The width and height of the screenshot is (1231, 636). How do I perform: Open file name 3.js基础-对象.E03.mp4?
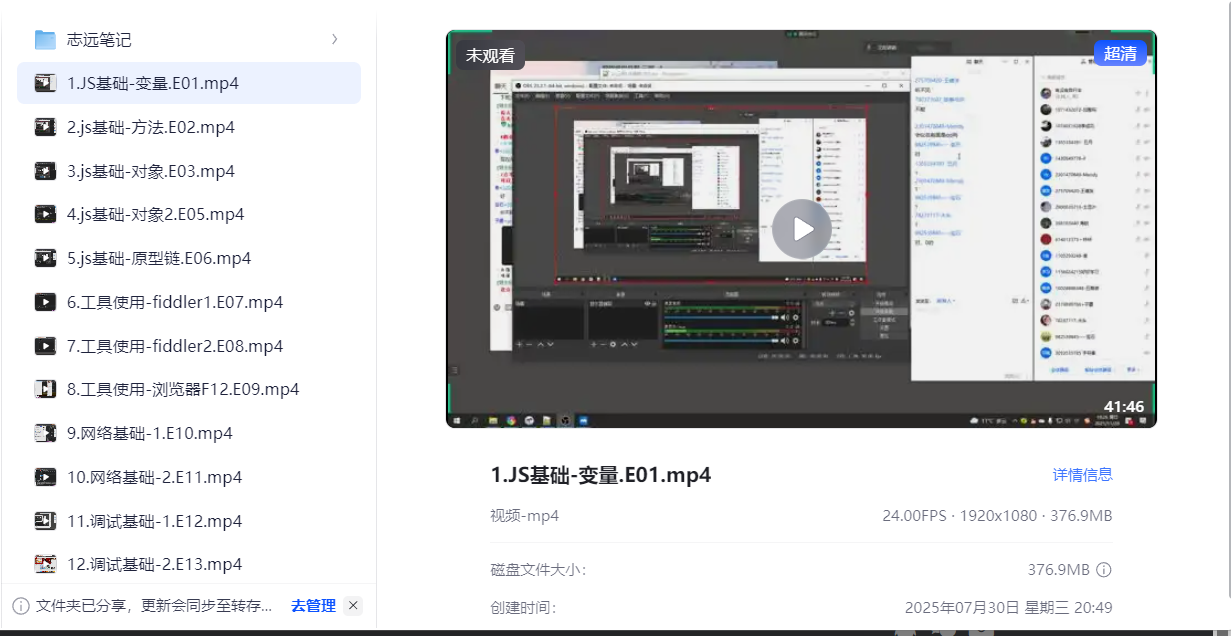pos(151,171)
